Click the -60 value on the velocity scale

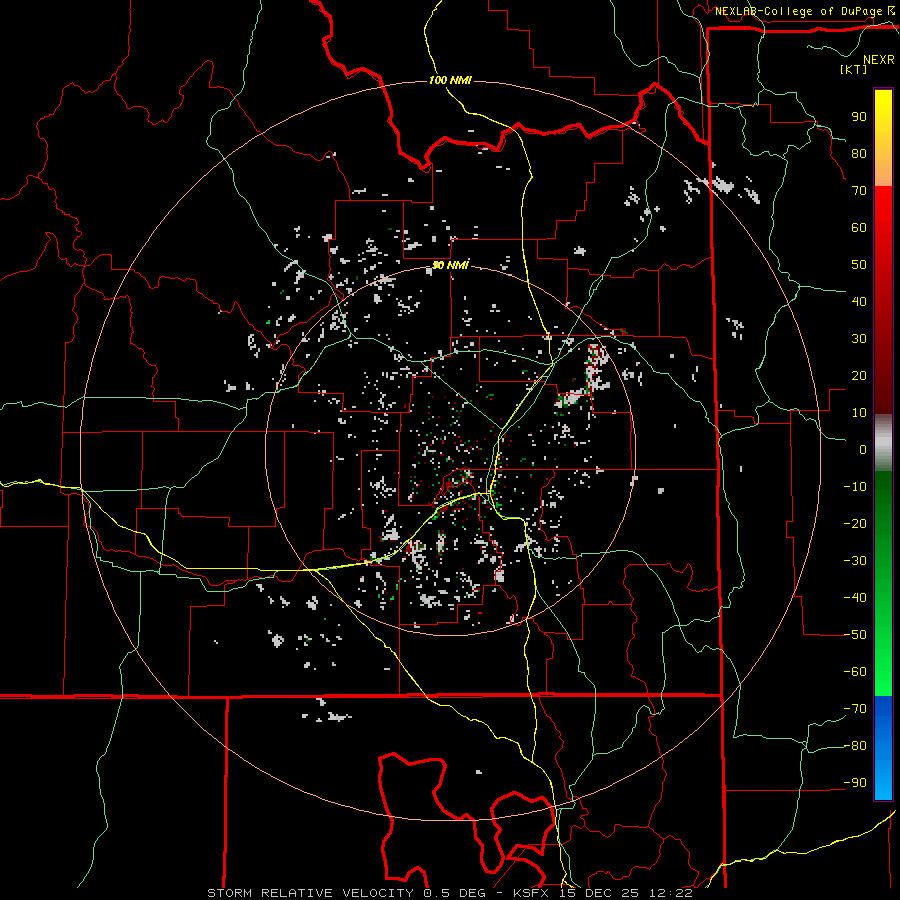coord(855,672)
